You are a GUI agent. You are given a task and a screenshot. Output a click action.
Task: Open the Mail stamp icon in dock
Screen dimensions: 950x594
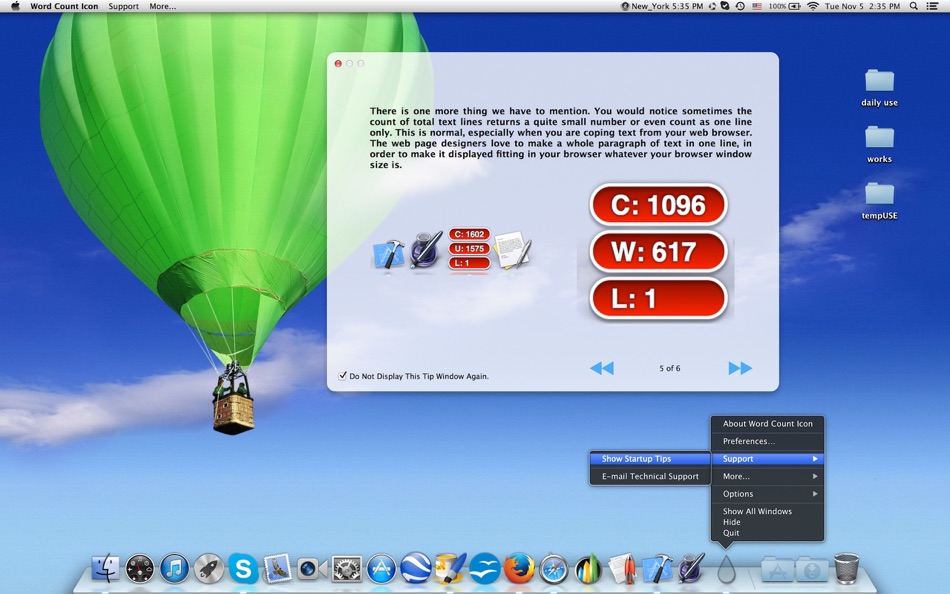point(277,569)
